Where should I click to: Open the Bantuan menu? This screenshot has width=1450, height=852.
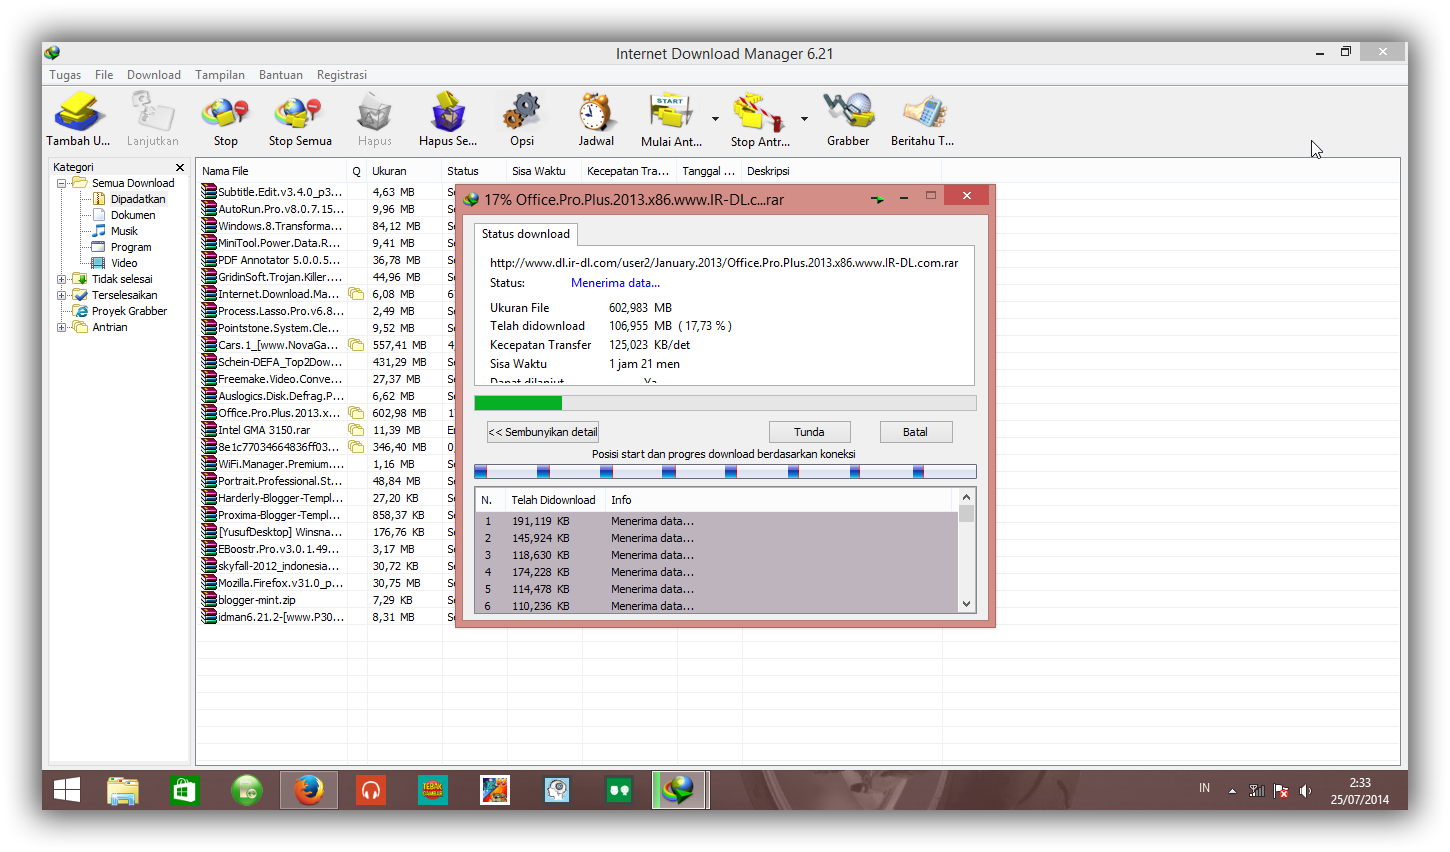pos(281,75)
